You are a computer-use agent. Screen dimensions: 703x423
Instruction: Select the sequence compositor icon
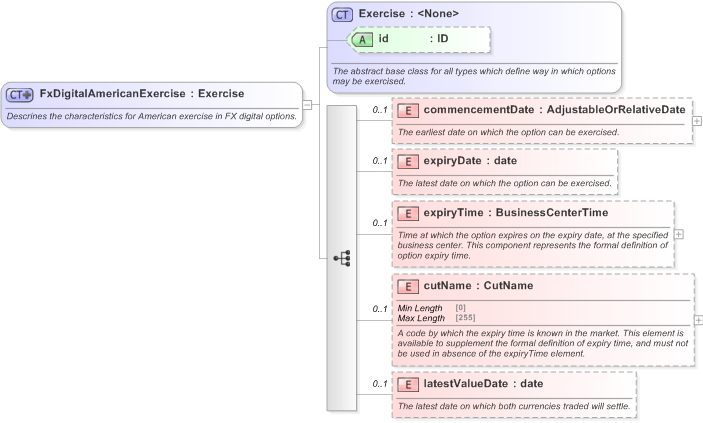coord(342,258)
